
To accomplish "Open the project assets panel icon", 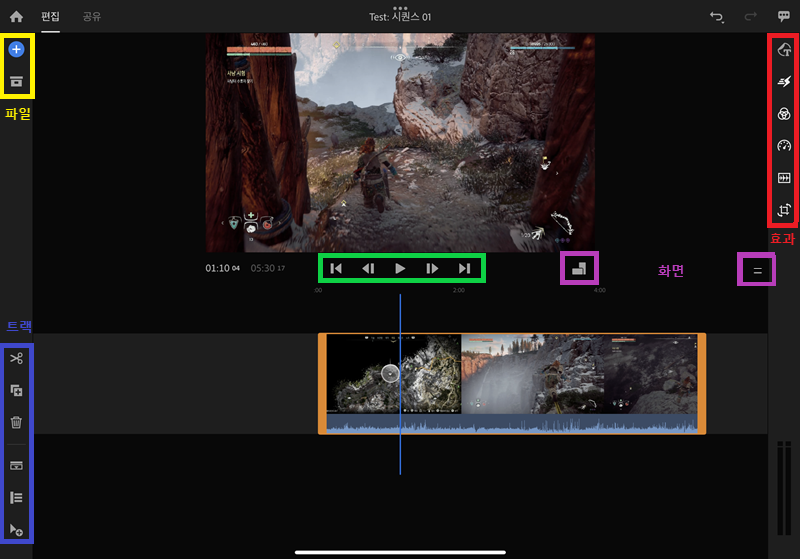I will (x=16, y=81).
